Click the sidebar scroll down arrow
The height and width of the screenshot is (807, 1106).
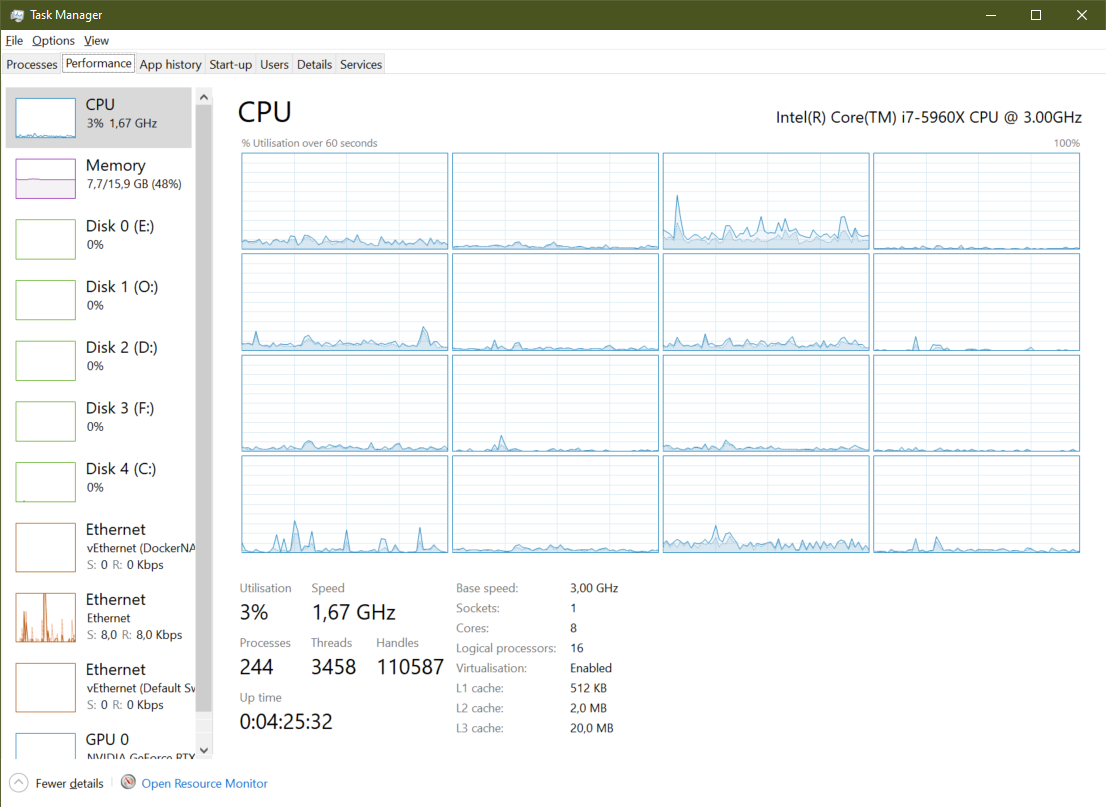click(204, 750)
